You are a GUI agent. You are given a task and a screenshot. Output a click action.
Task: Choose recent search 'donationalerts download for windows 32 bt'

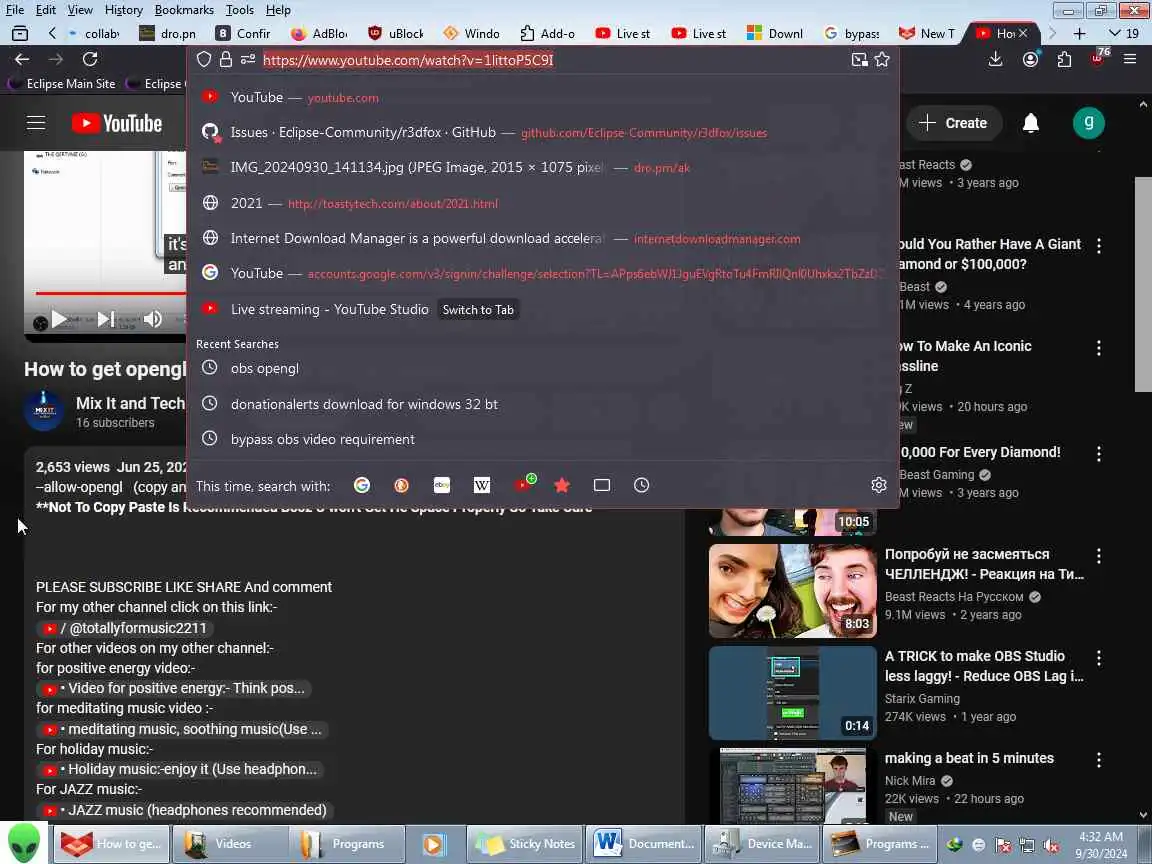tap(542, 404)
